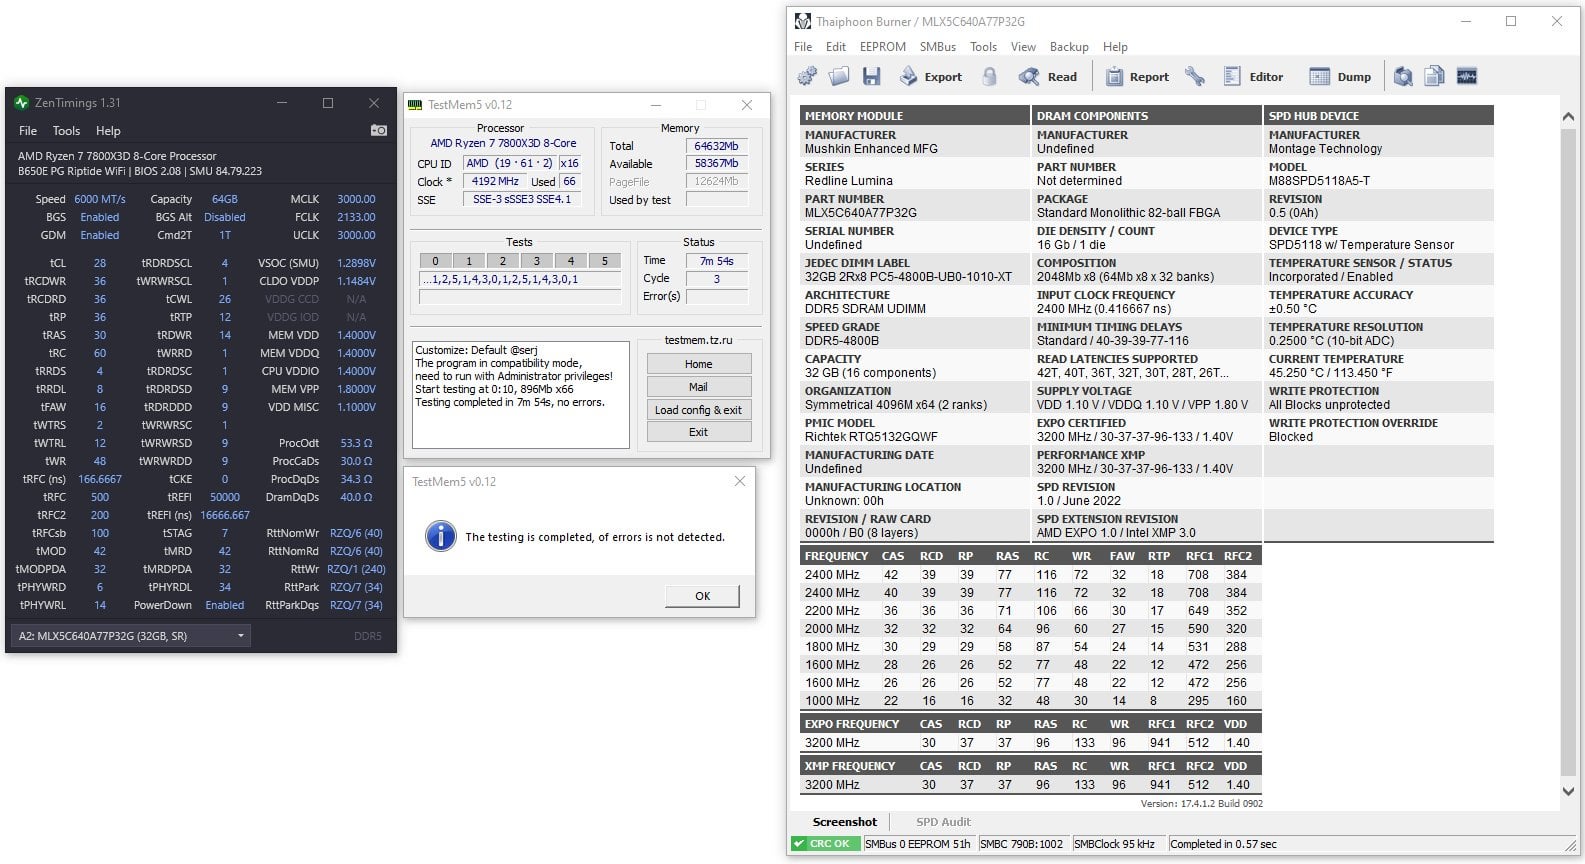1585x864 pixels.
Task: Open the Tools menu in ZenTimings
Action: pos(66,131)
